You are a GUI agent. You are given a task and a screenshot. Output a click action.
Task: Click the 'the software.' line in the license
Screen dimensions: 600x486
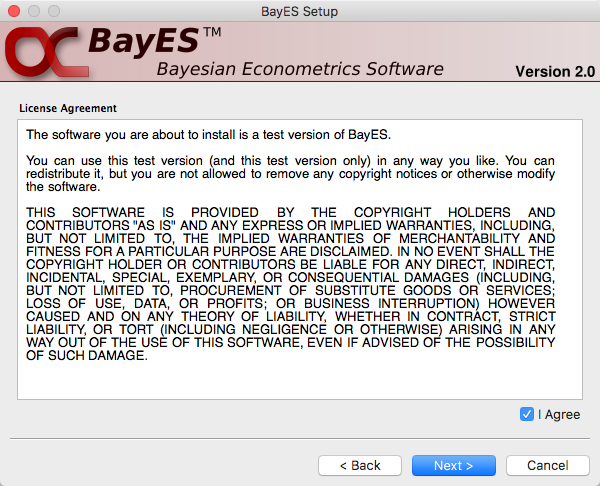coord(63,187)
